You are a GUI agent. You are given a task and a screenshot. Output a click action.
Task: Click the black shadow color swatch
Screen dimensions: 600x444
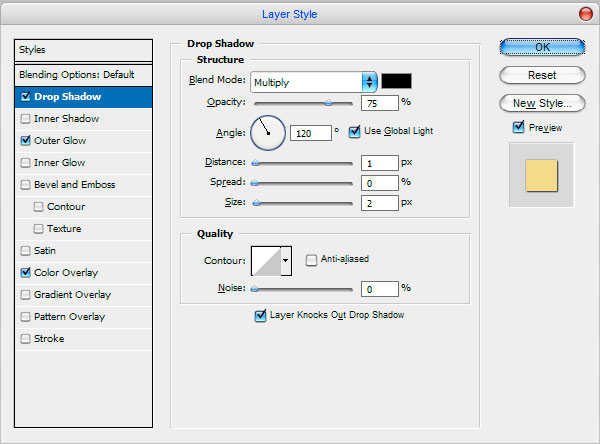[396, 81]
